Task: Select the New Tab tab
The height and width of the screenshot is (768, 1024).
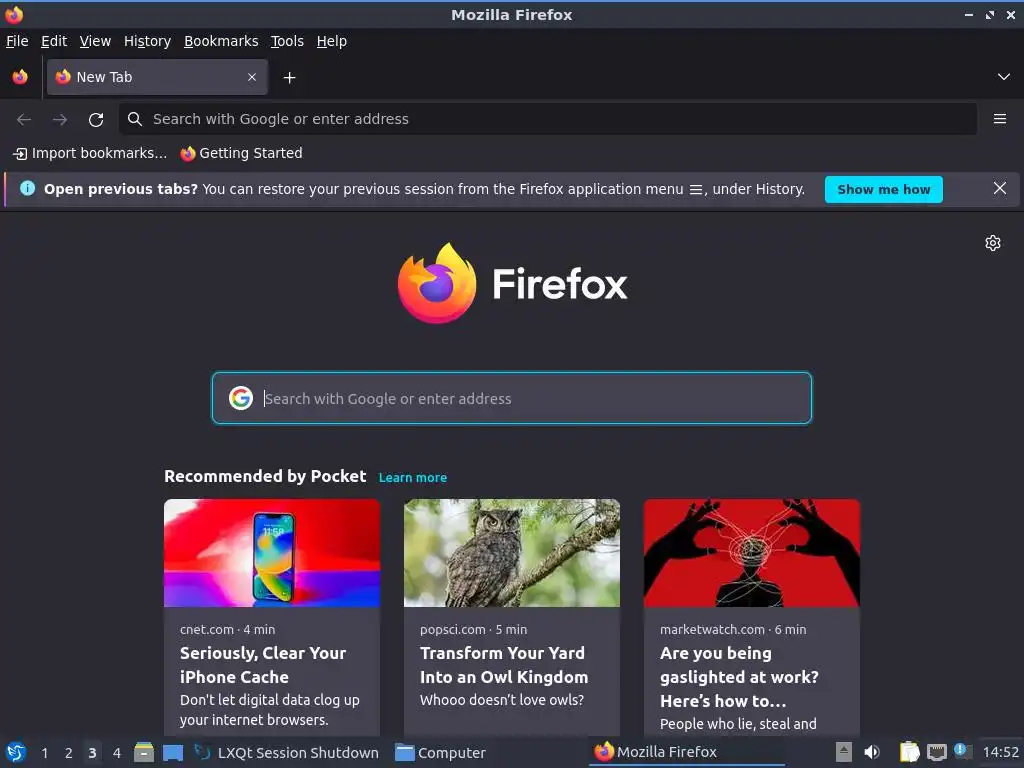Action: click(x=157, y=77)
